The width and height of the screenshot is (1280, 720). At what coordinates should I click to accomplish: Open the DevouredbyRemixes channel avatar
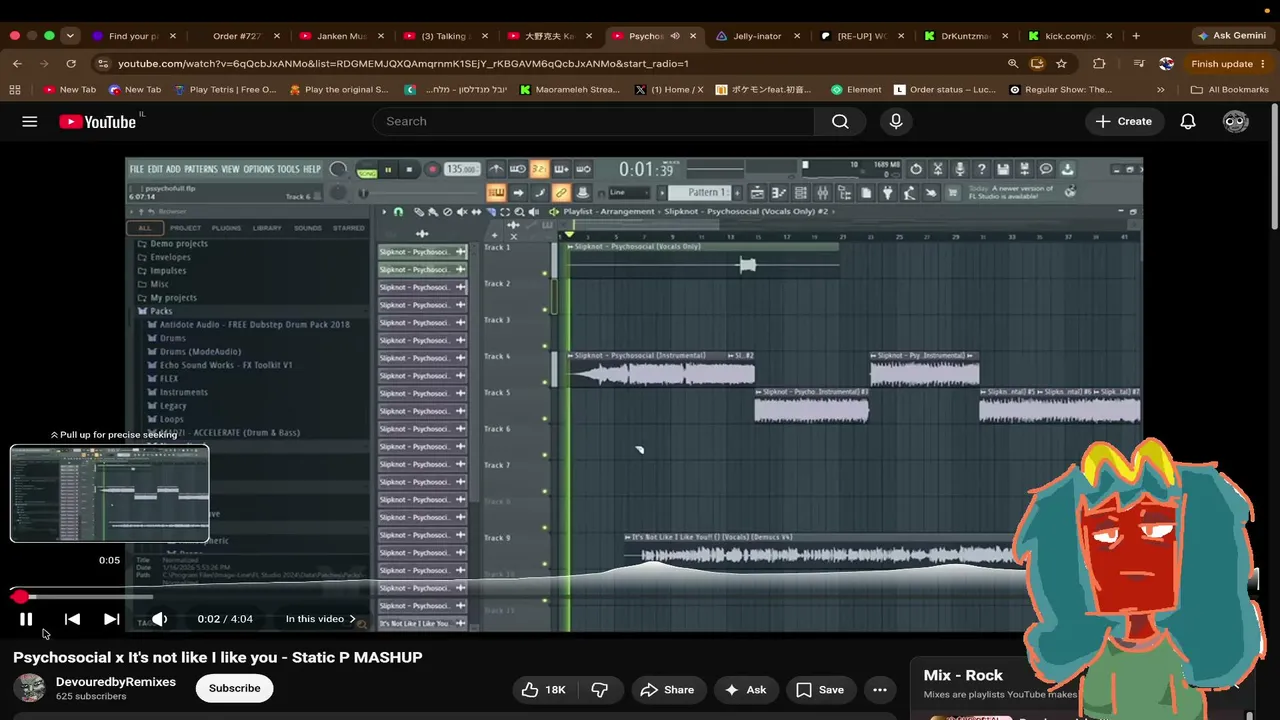(30, 688)
